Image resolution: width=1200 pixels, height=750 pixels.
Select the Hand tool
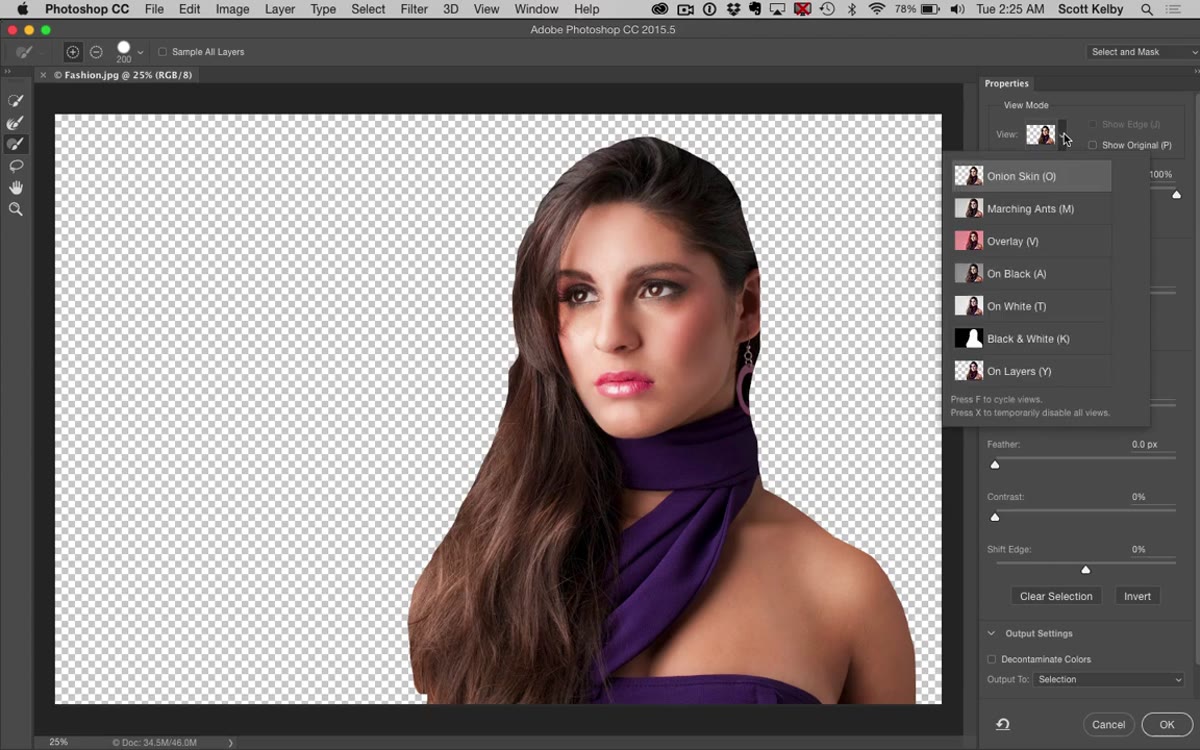[x=16, y=188]
